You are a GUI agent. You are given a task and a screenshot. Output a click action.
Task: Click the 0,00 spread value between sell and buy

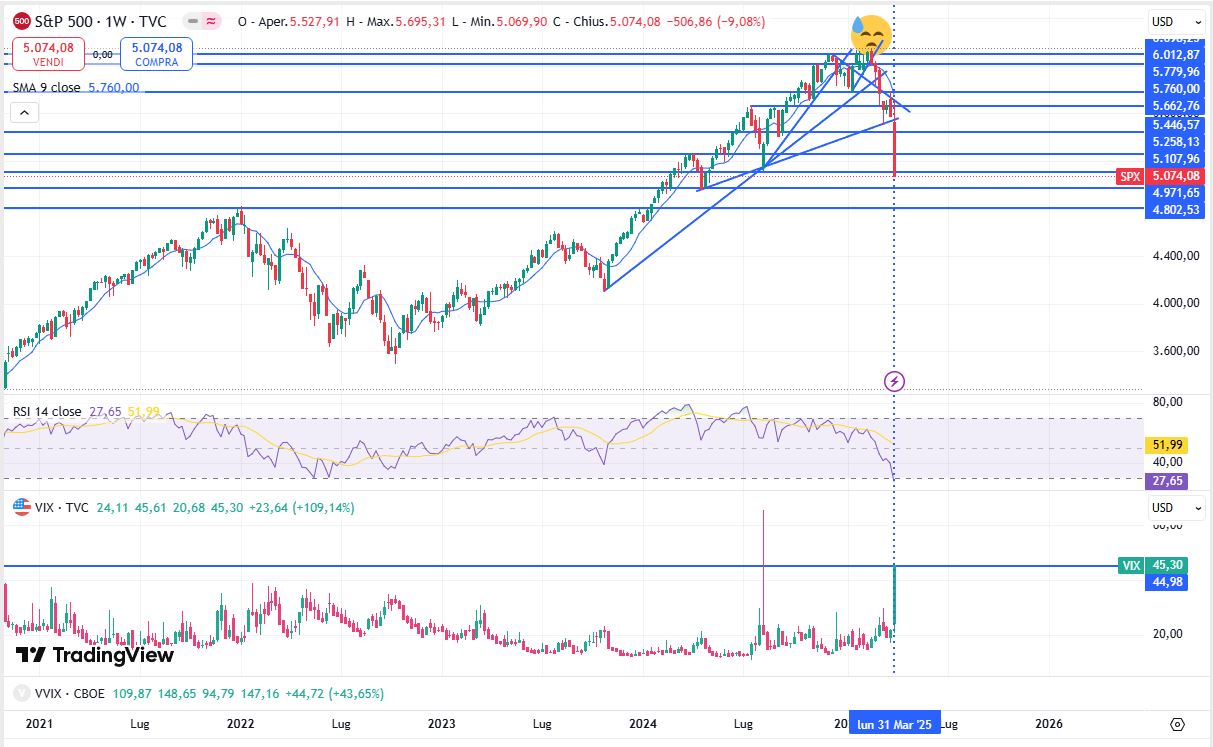point(103,56)
